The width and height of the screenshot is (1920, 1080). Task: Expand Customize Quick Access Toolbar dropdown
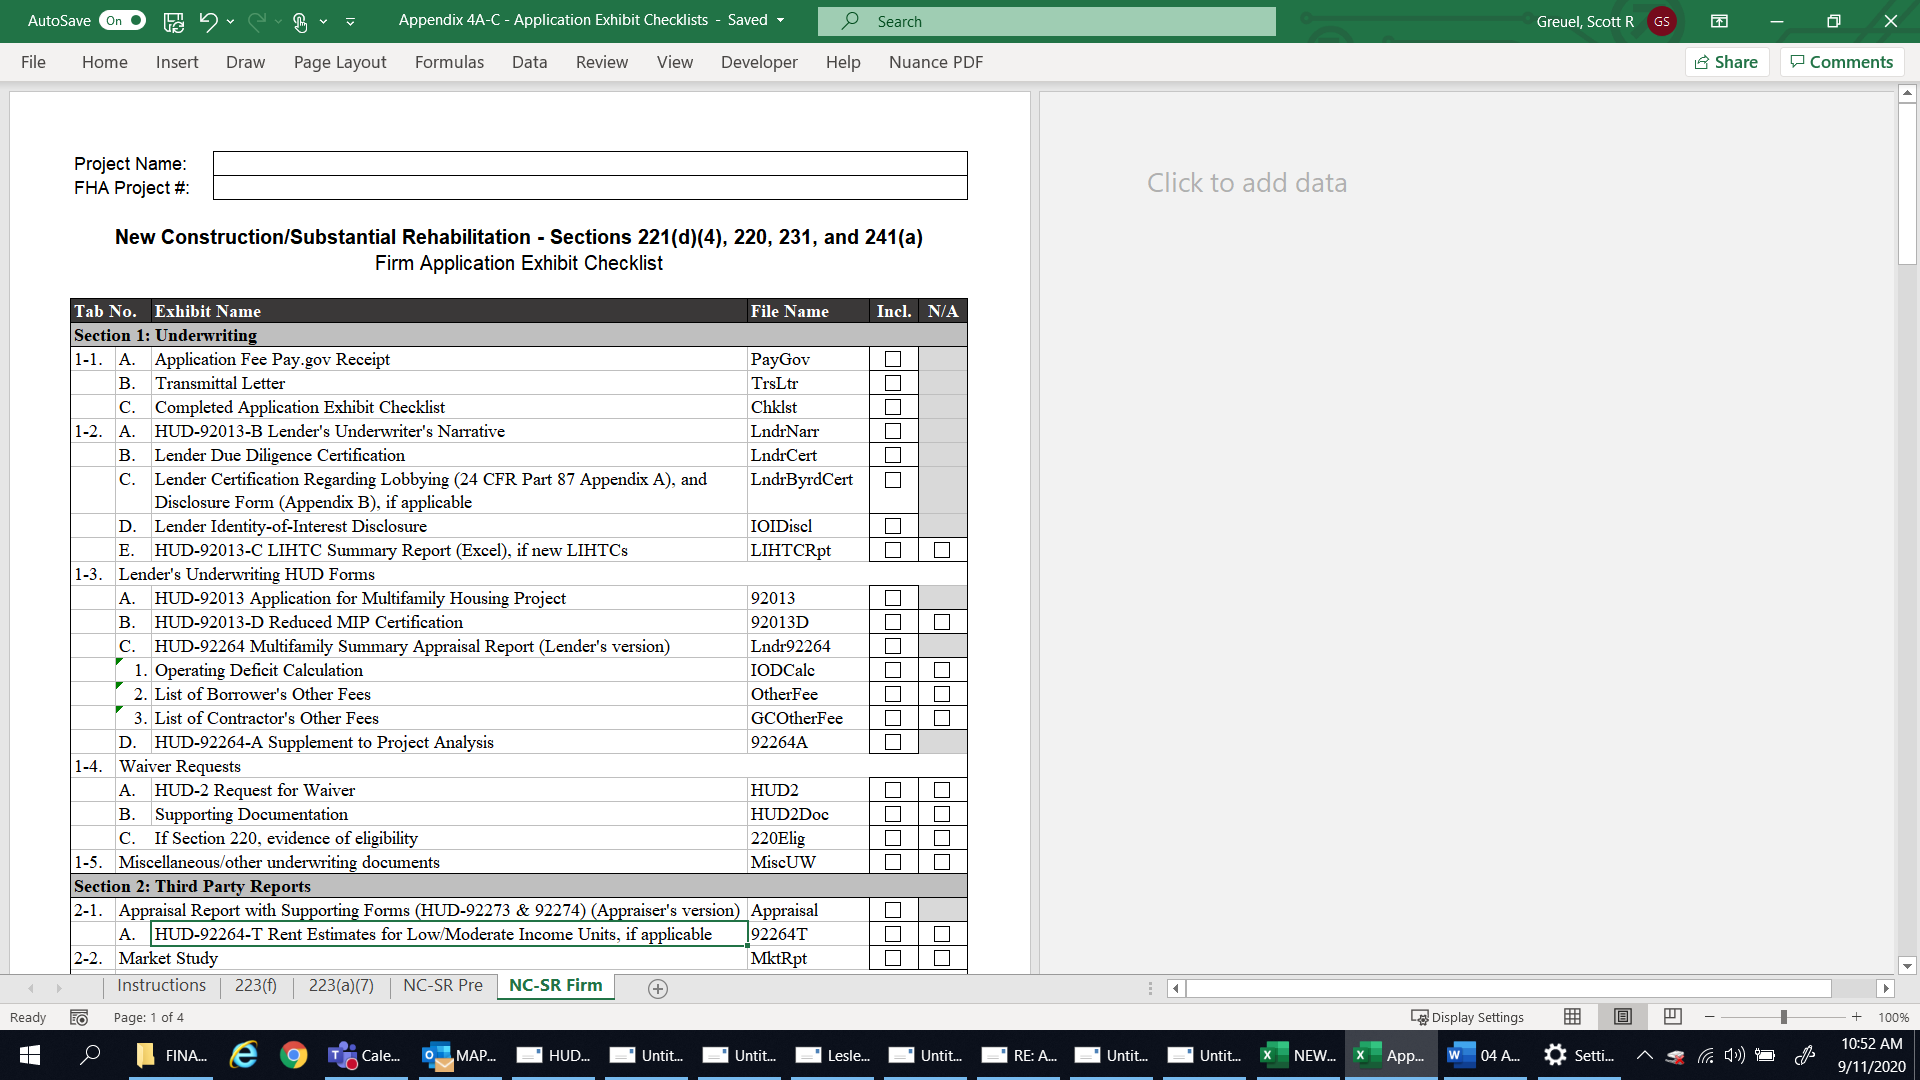(350, 21)
